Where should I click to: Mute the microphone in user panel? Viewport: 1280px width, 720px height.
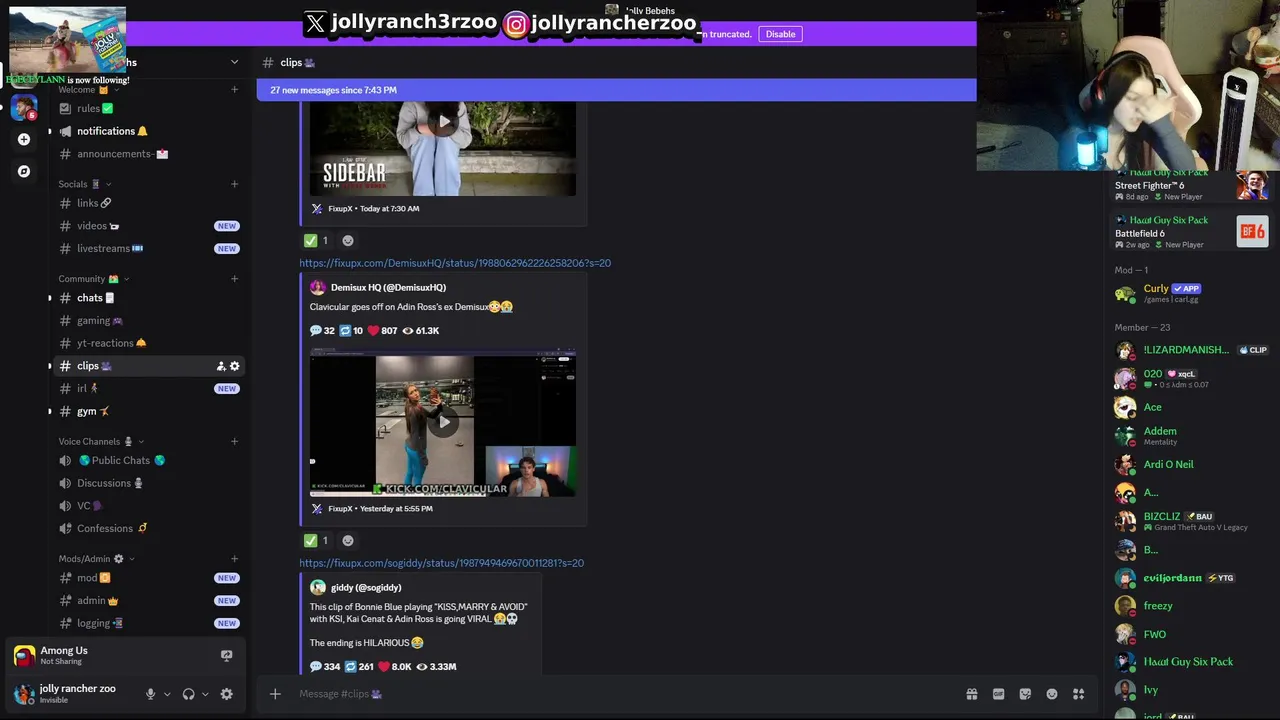pyautogui.click(x=150, y=694)
